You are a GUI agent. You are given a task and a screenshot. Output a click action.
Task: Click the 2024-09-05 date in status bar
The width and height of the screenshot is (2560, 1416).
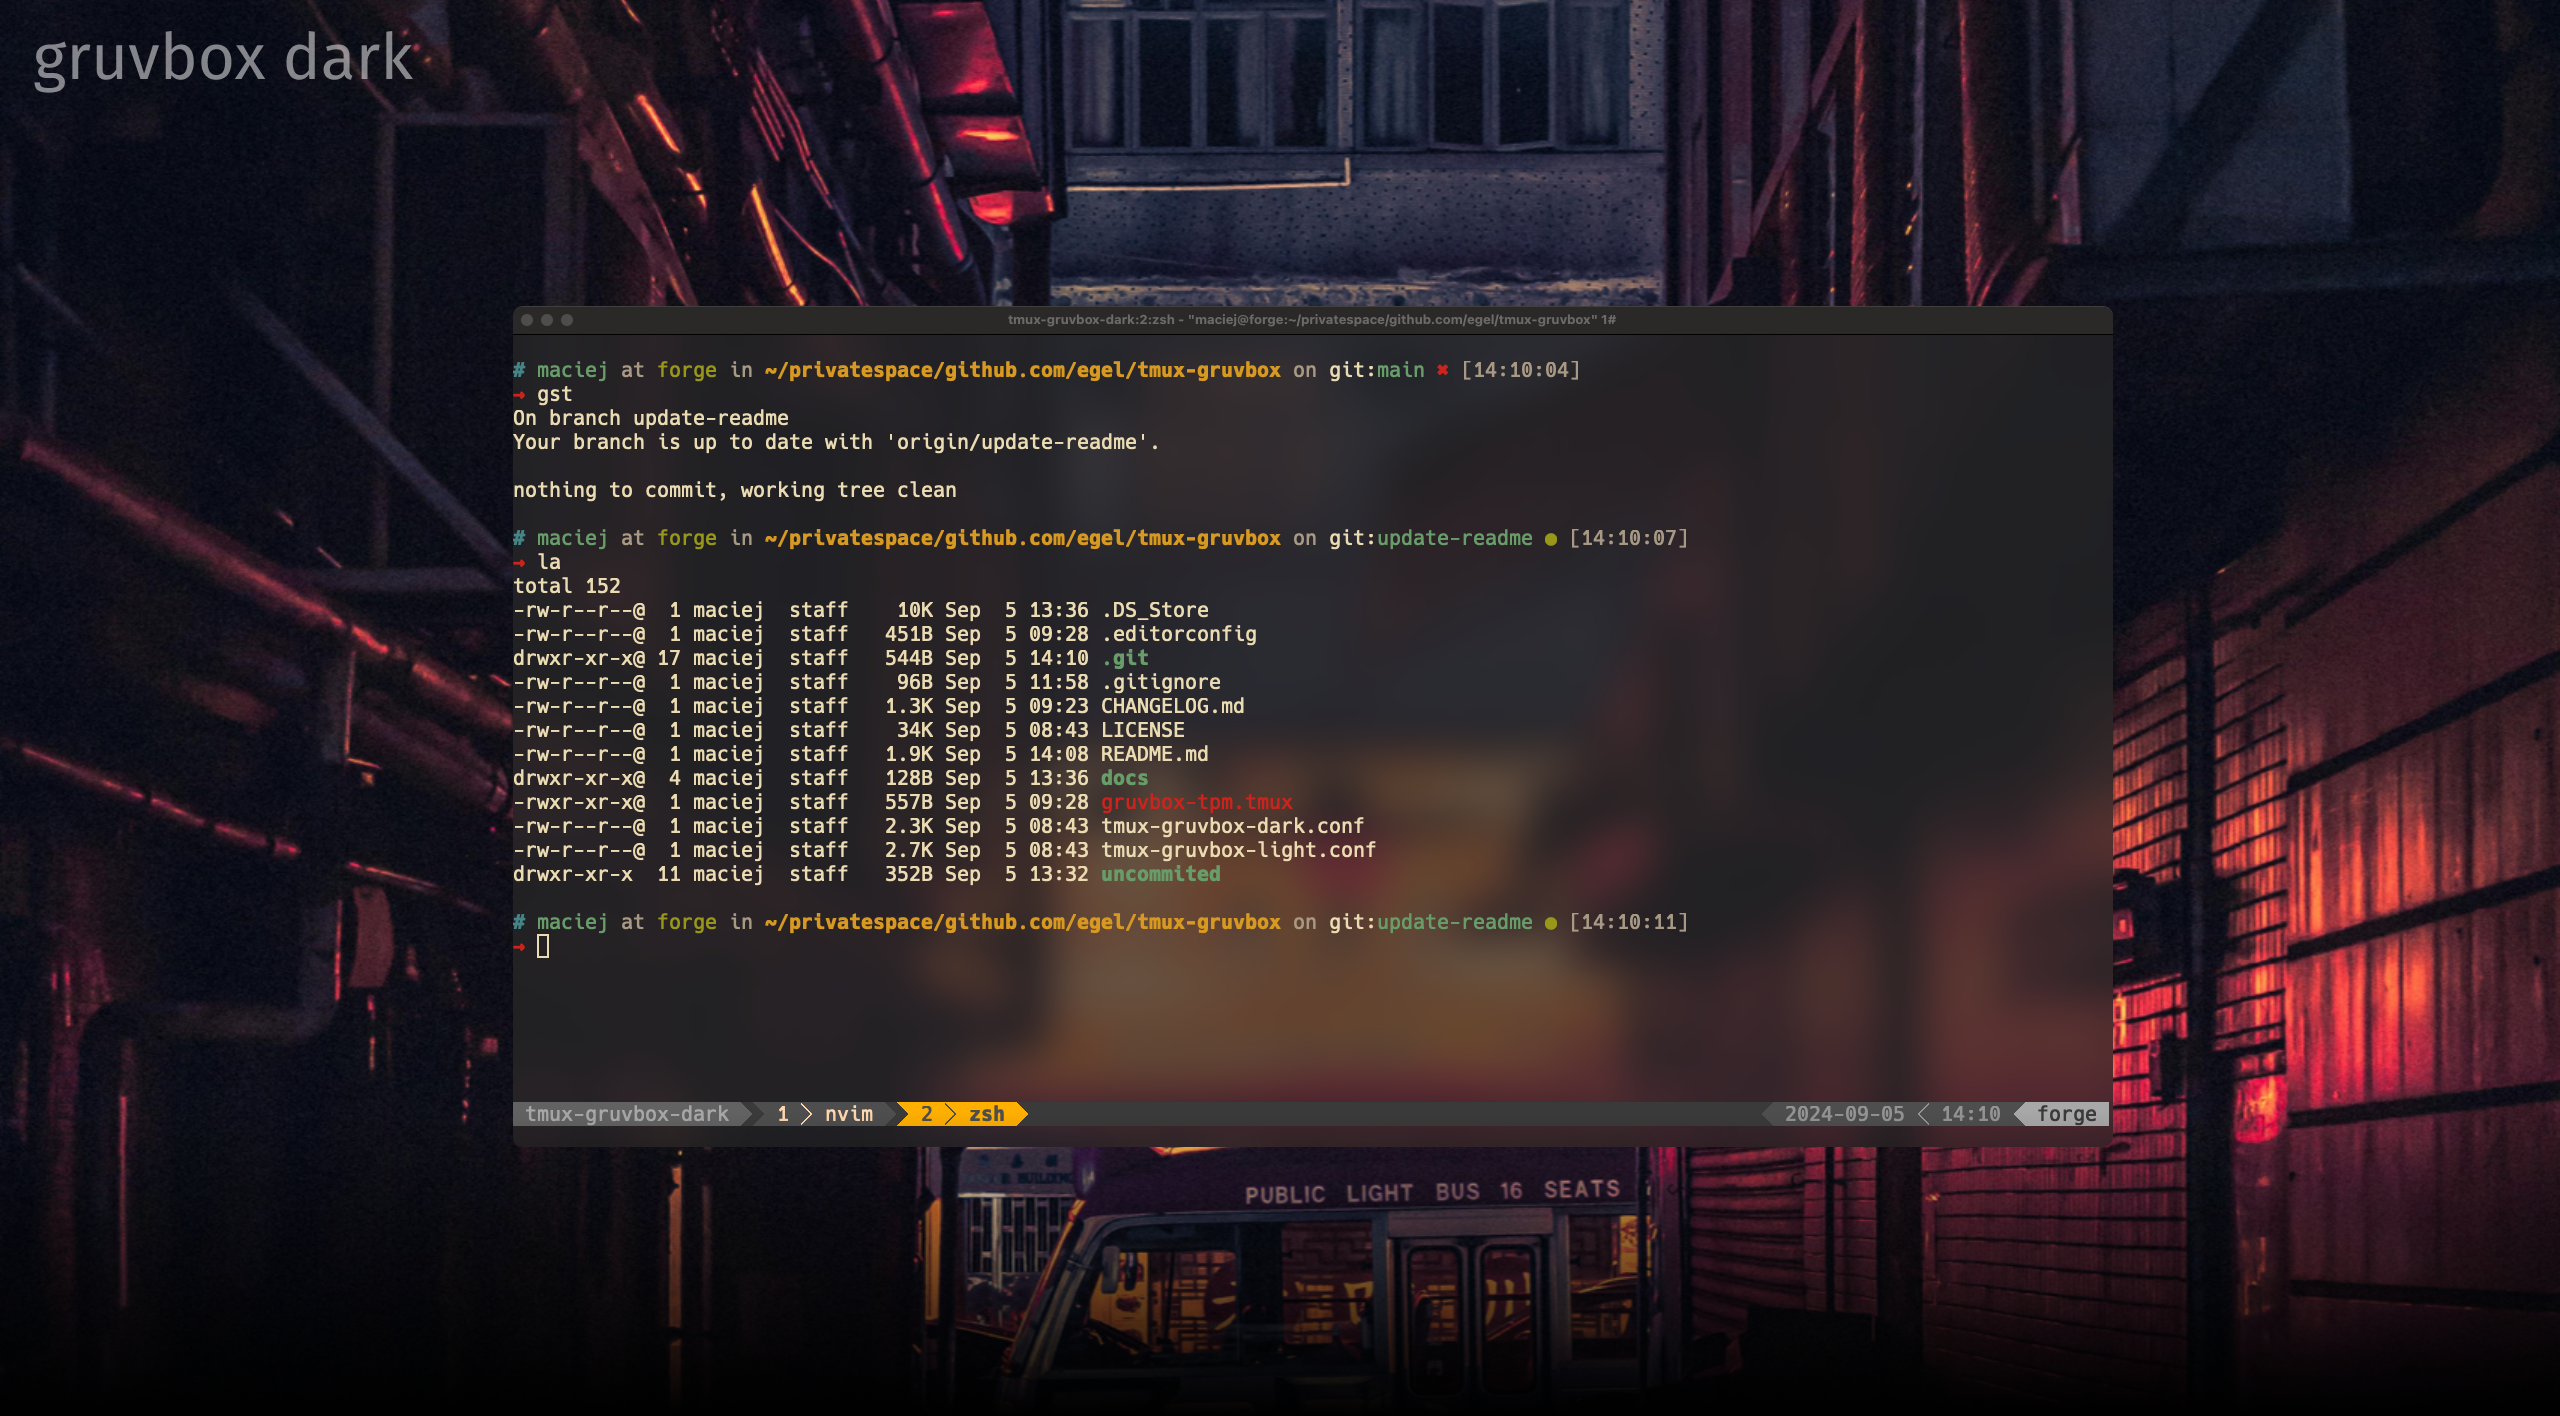coord(1844,1114)
